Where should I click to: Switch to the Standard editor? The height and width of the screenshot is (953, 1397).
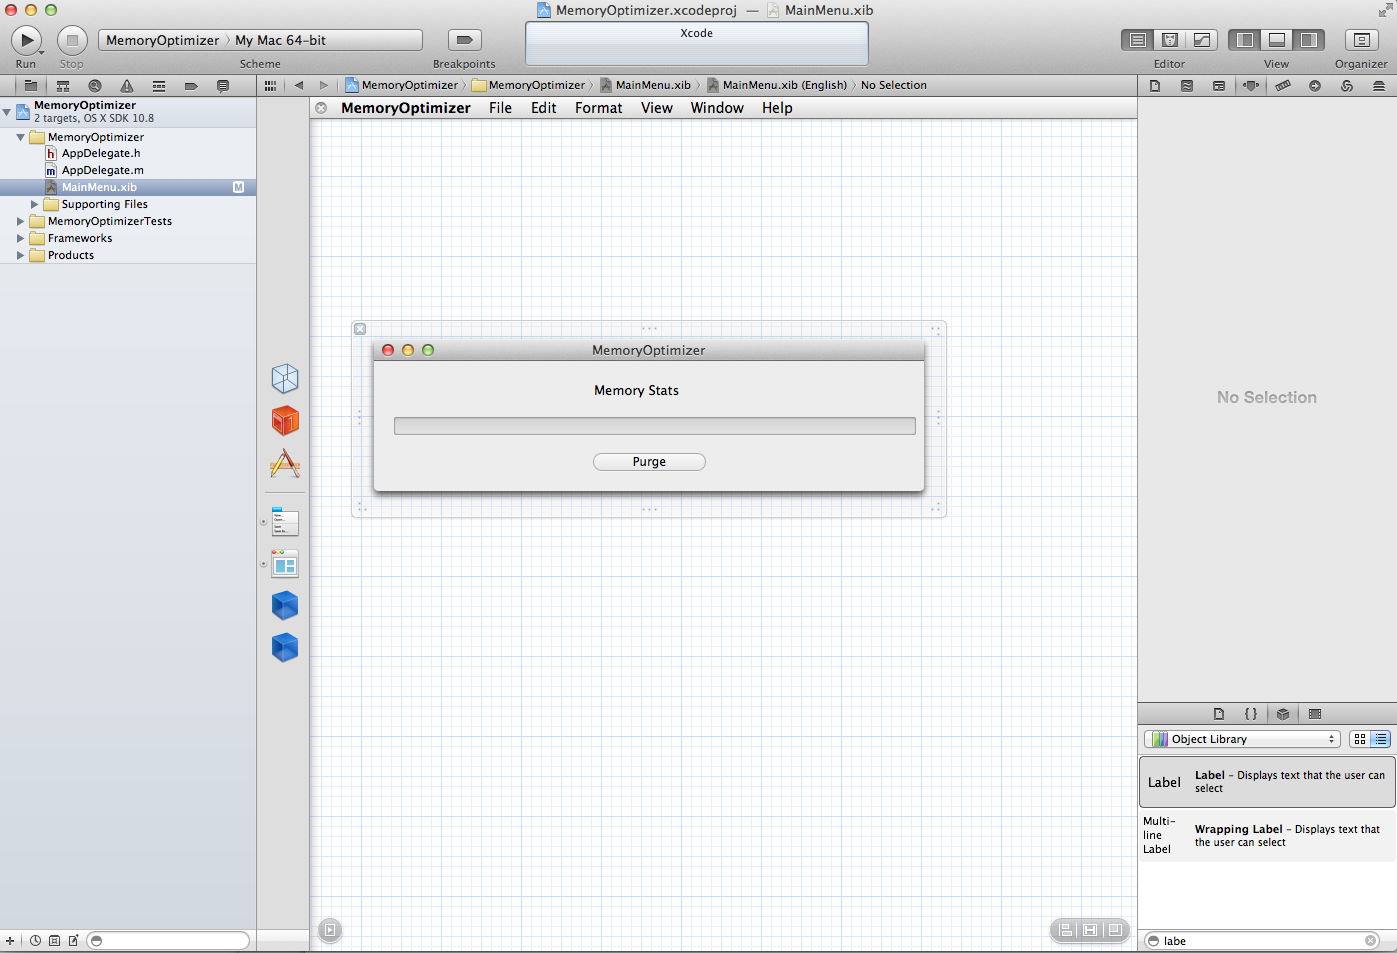[x=1138, y=40]
